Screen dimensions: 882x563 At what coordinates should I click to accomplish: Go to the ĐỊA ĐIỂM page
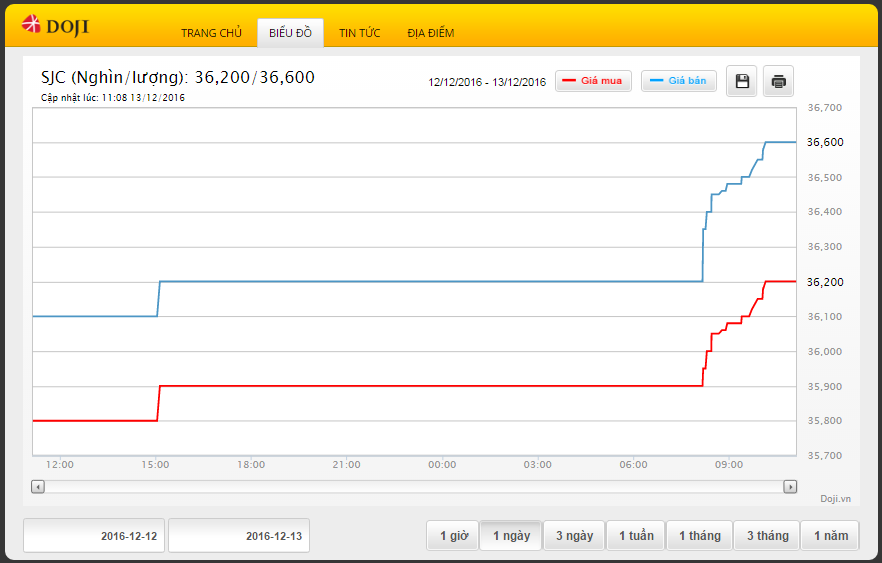[430, 33]
